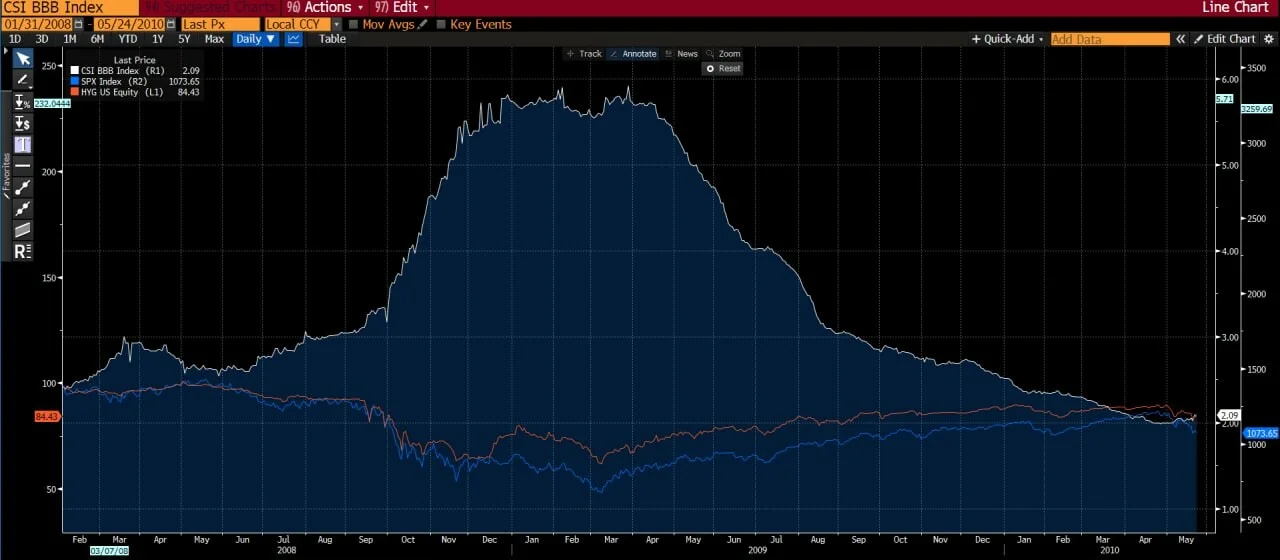Switch to the Table view
This screenshot has width=1280, height=560.
[332, 39]
